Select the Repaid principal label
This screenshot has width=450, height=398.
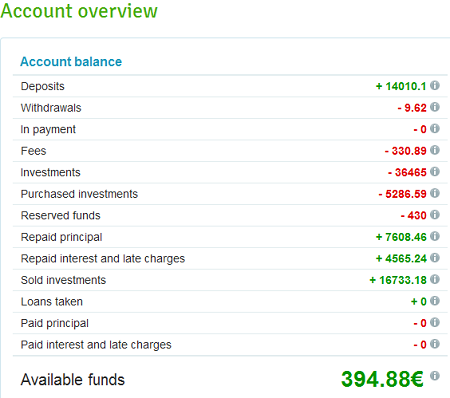click(61, 237)
